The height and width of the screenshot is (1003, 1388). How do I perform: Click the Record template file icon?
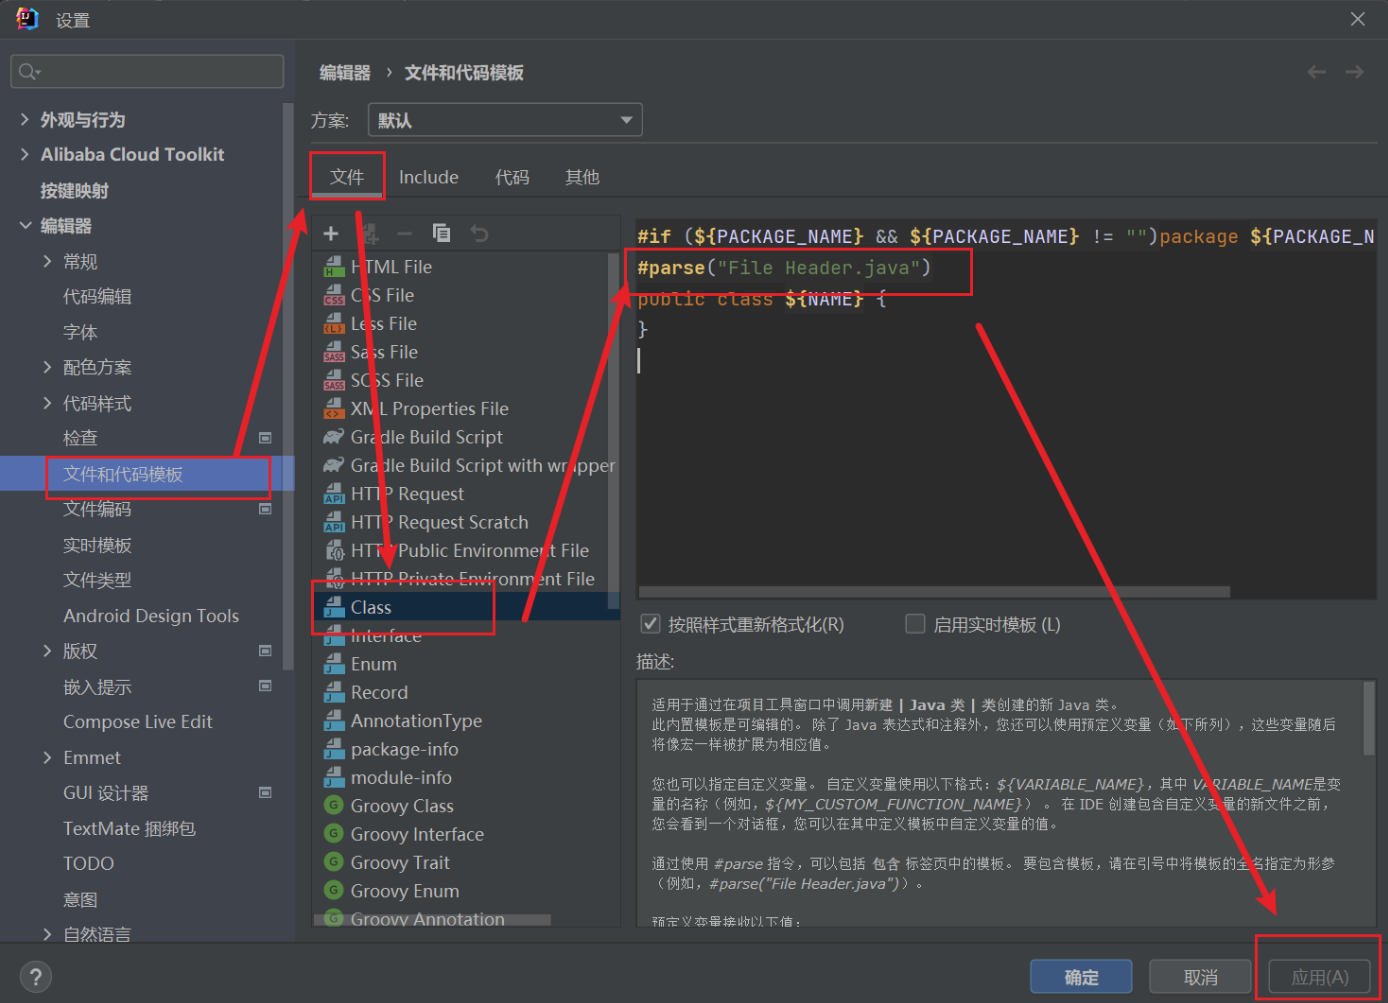pyautogui.click(x=334, y=692)
